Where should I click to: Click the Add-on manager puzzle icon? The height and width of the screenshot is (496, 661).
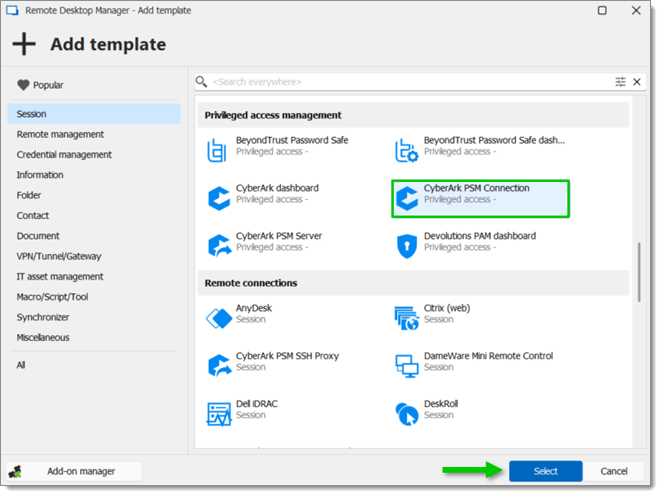pos(15,472)
